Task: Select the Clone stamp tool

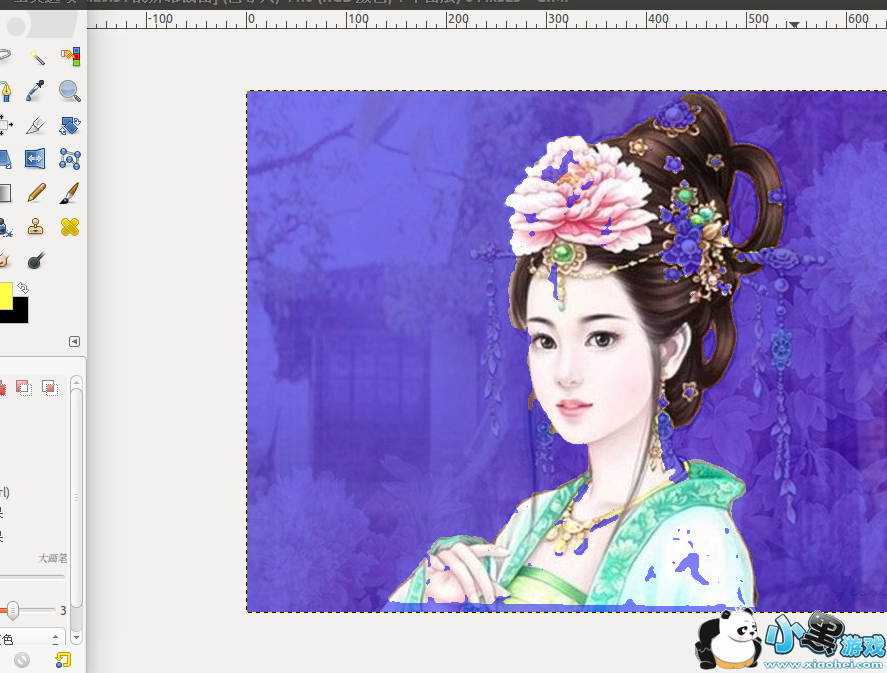Action: point(36,227)
